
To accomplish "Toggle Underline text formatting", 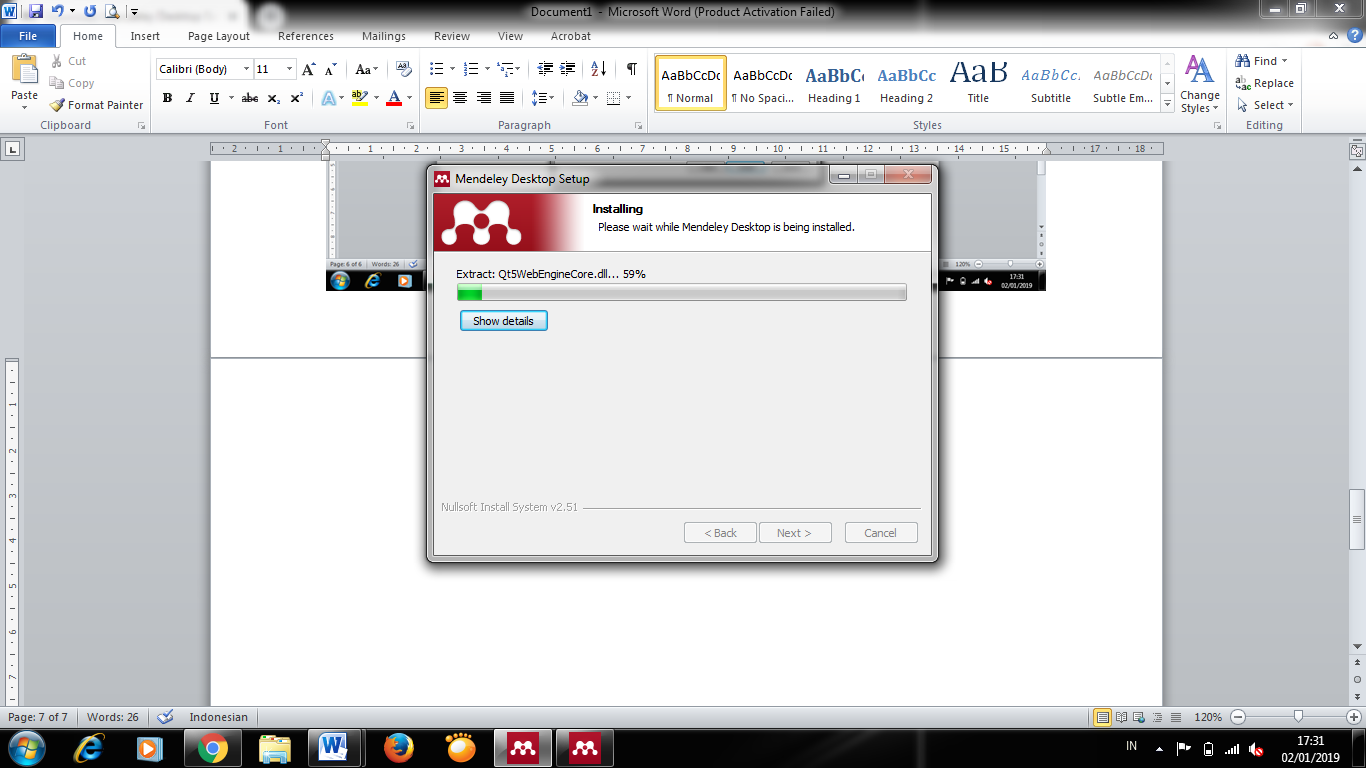I will point(214,98).
